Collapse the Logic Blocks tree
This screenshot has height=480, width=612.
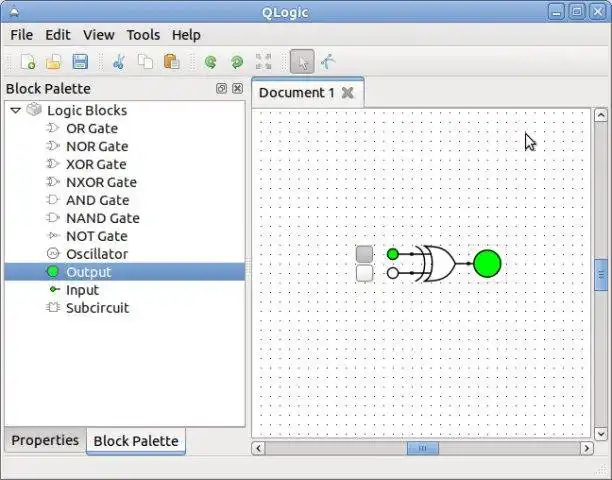click(x=16, y=110)
